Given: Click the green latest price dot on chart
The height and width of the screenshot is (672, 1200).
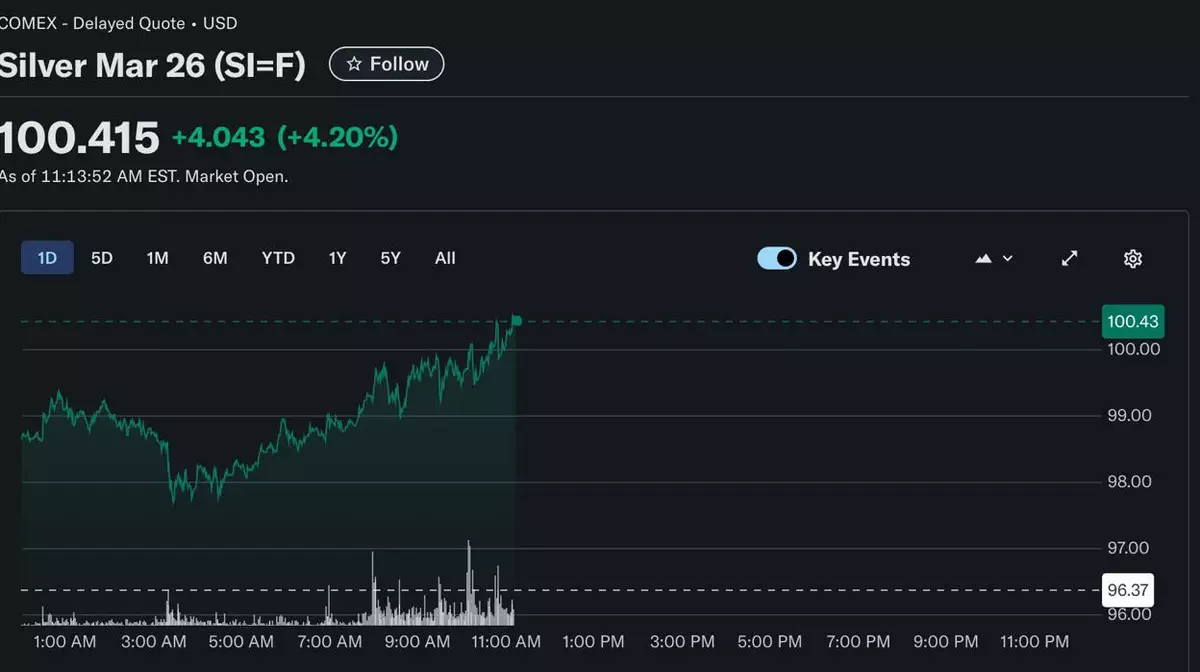Looking at the screenshot, I should tap(516, 320).
